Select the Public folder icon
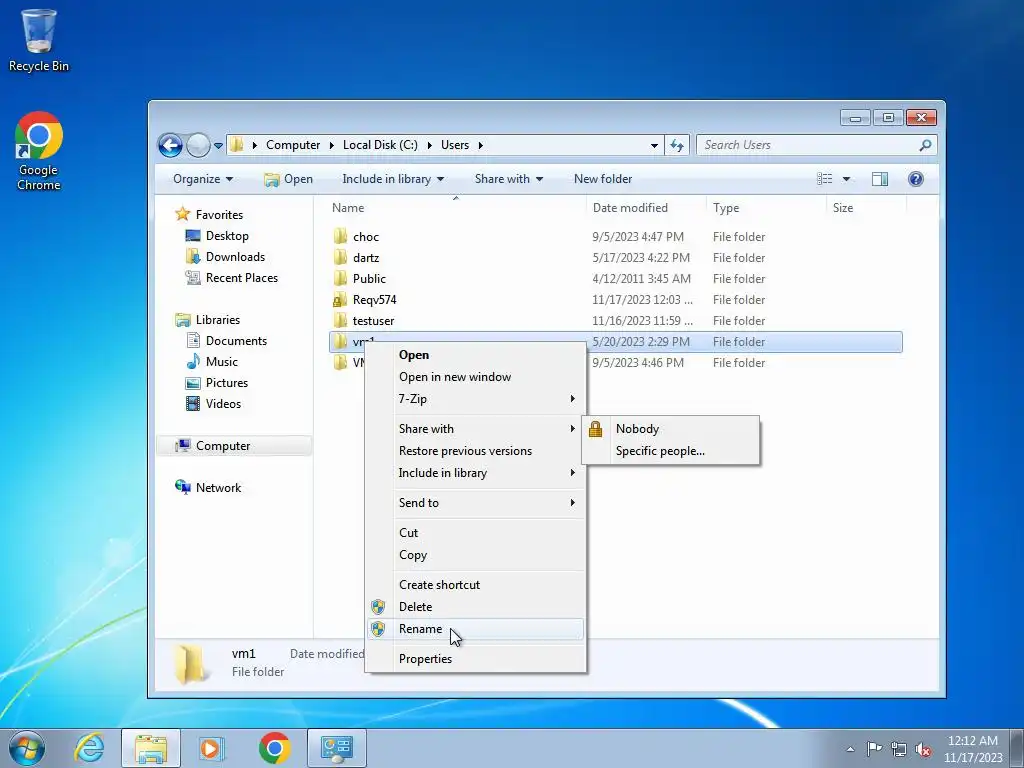The width and height of the screenshot is (1024, 768). coord(340,279)
